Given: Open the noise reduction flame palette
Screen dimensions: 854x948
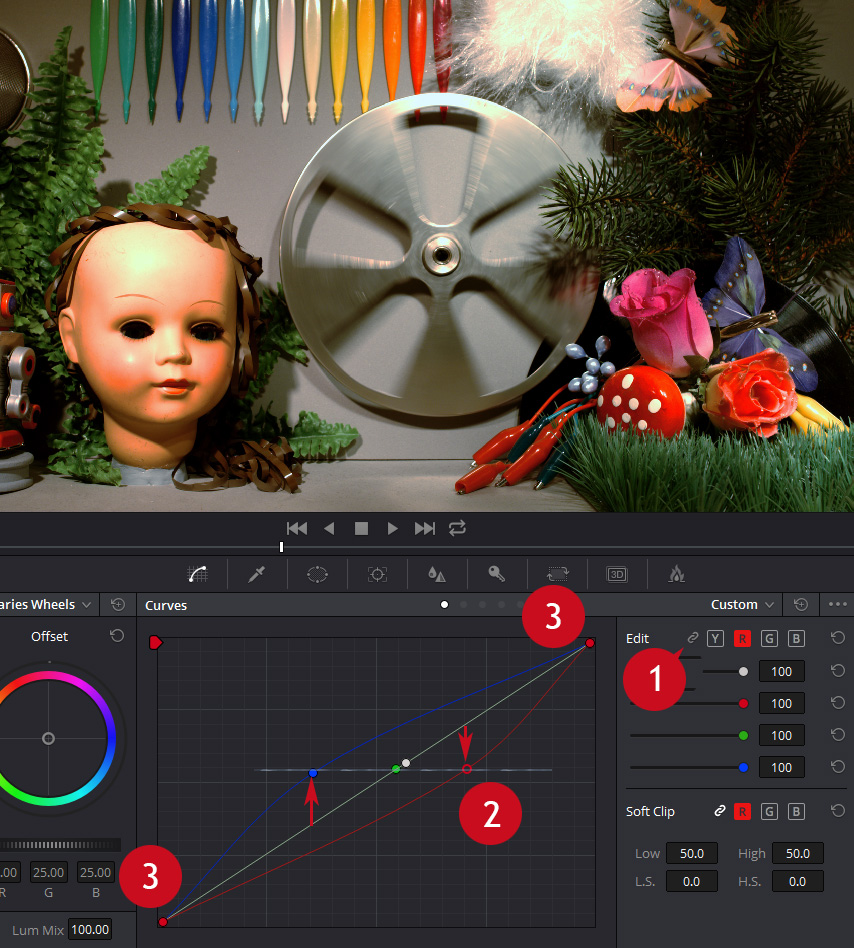Looking at the screenshot, I should (x=676, y=574).
